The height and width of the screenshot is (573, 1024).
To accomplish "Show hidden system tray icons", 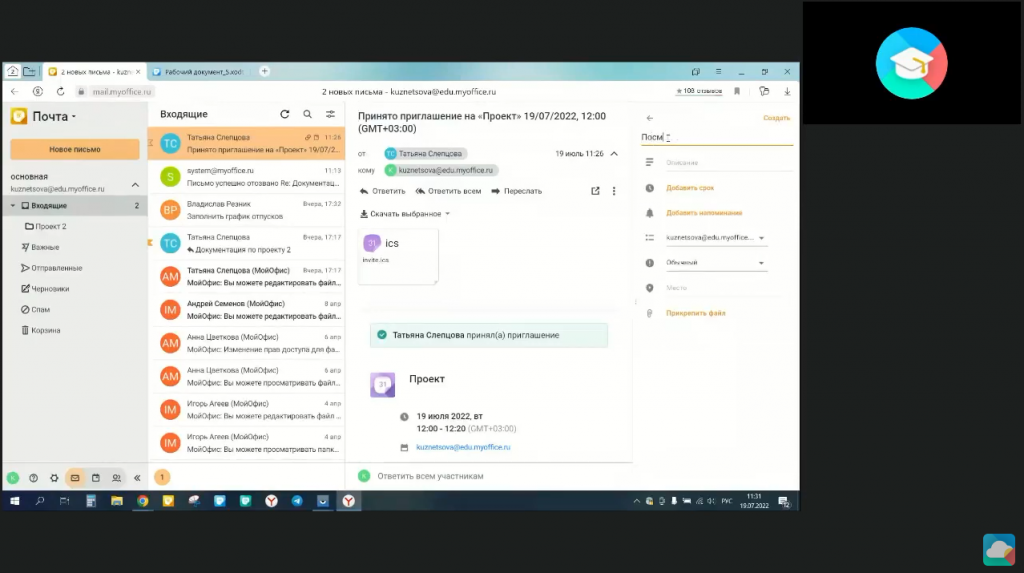I will click(636, 501).
